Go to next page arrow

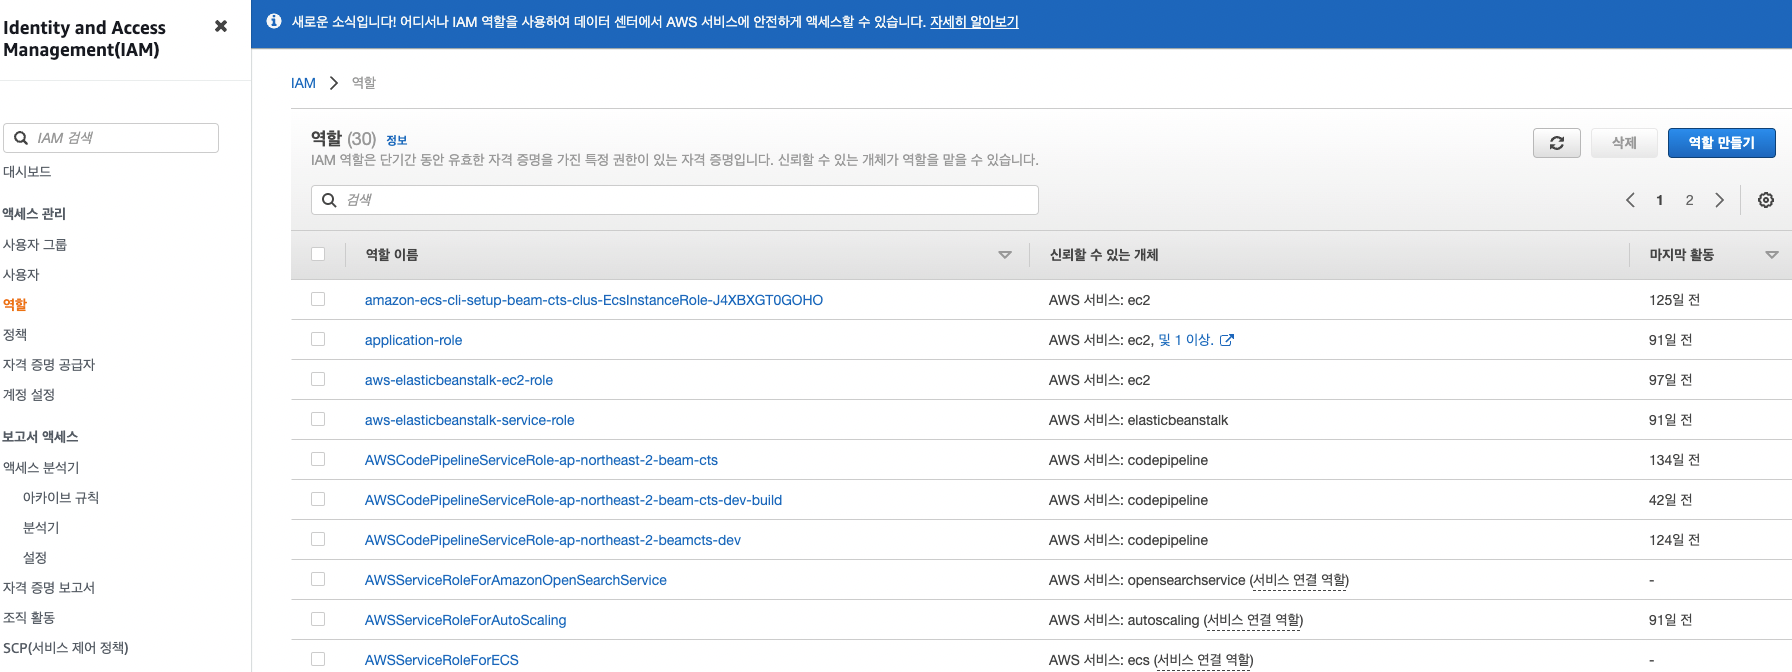(1719, 200)
